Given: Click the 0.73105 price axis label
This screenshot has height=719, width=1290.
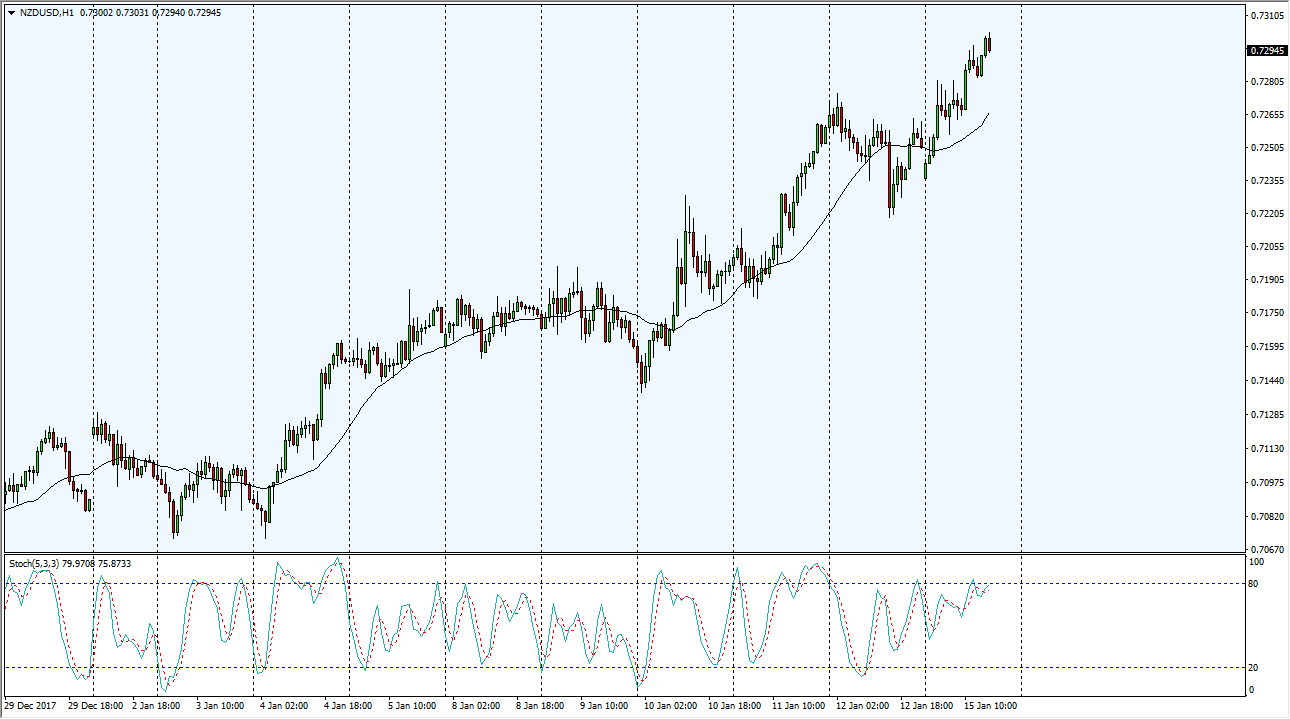Looking at the screenshot, I should click(1267, 16).
